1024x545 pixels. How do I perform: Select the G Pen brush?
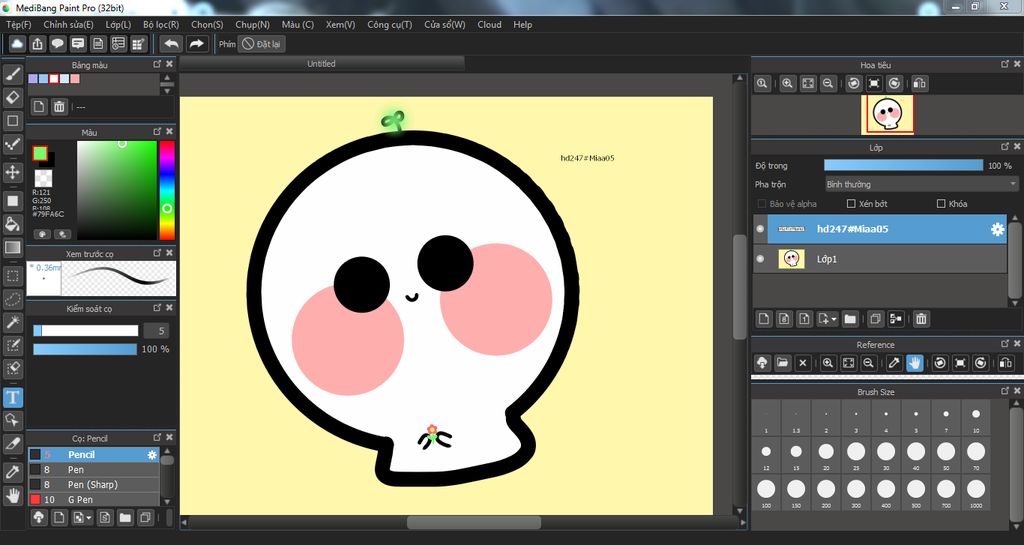point(93,499)
